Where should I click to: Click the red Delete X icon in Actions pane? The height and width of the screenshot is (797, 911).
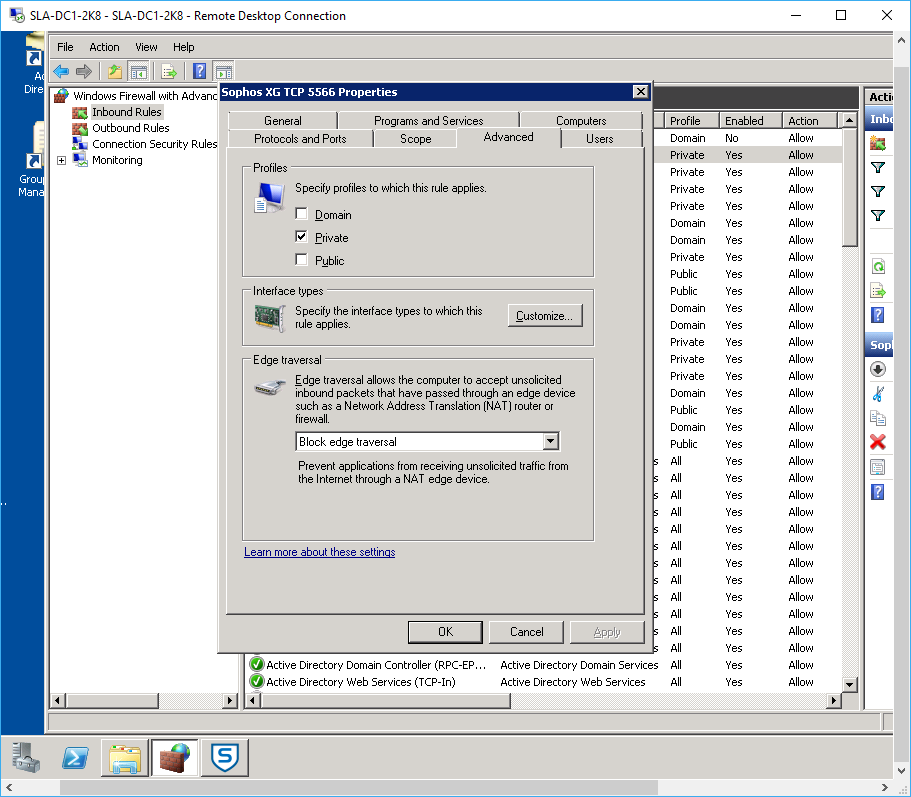(x=878, y=442)
